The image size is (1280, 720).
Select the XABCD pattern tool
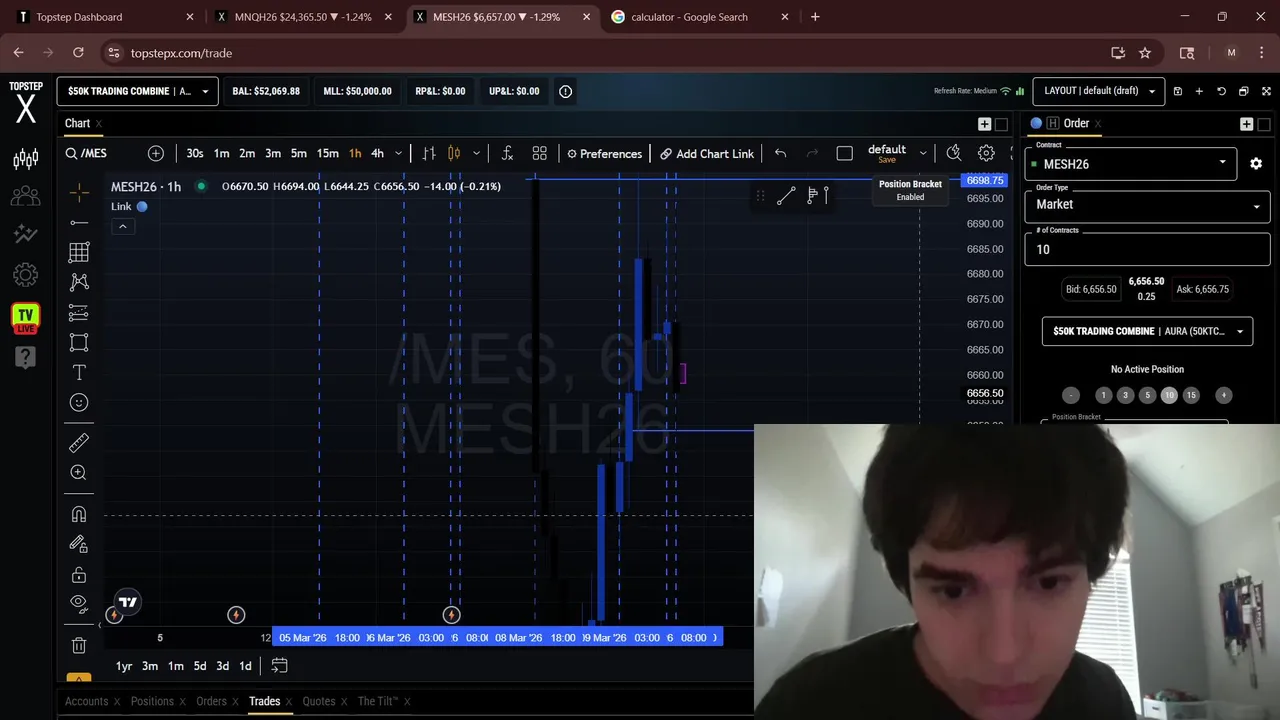pos(79,282)
